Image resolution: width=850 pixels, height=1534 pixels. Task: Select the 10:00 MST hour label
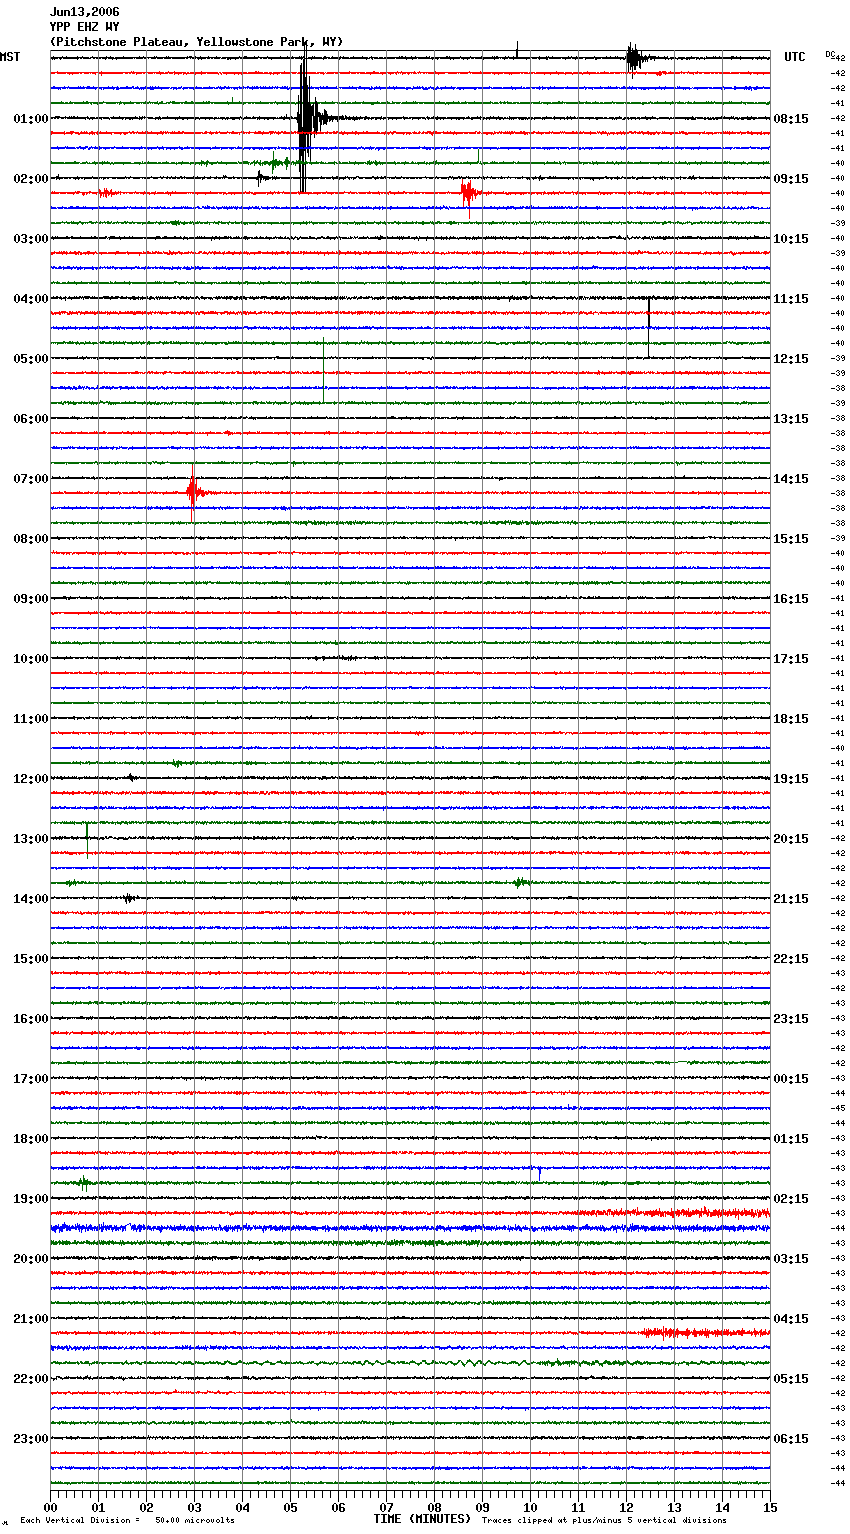point(31,658)
